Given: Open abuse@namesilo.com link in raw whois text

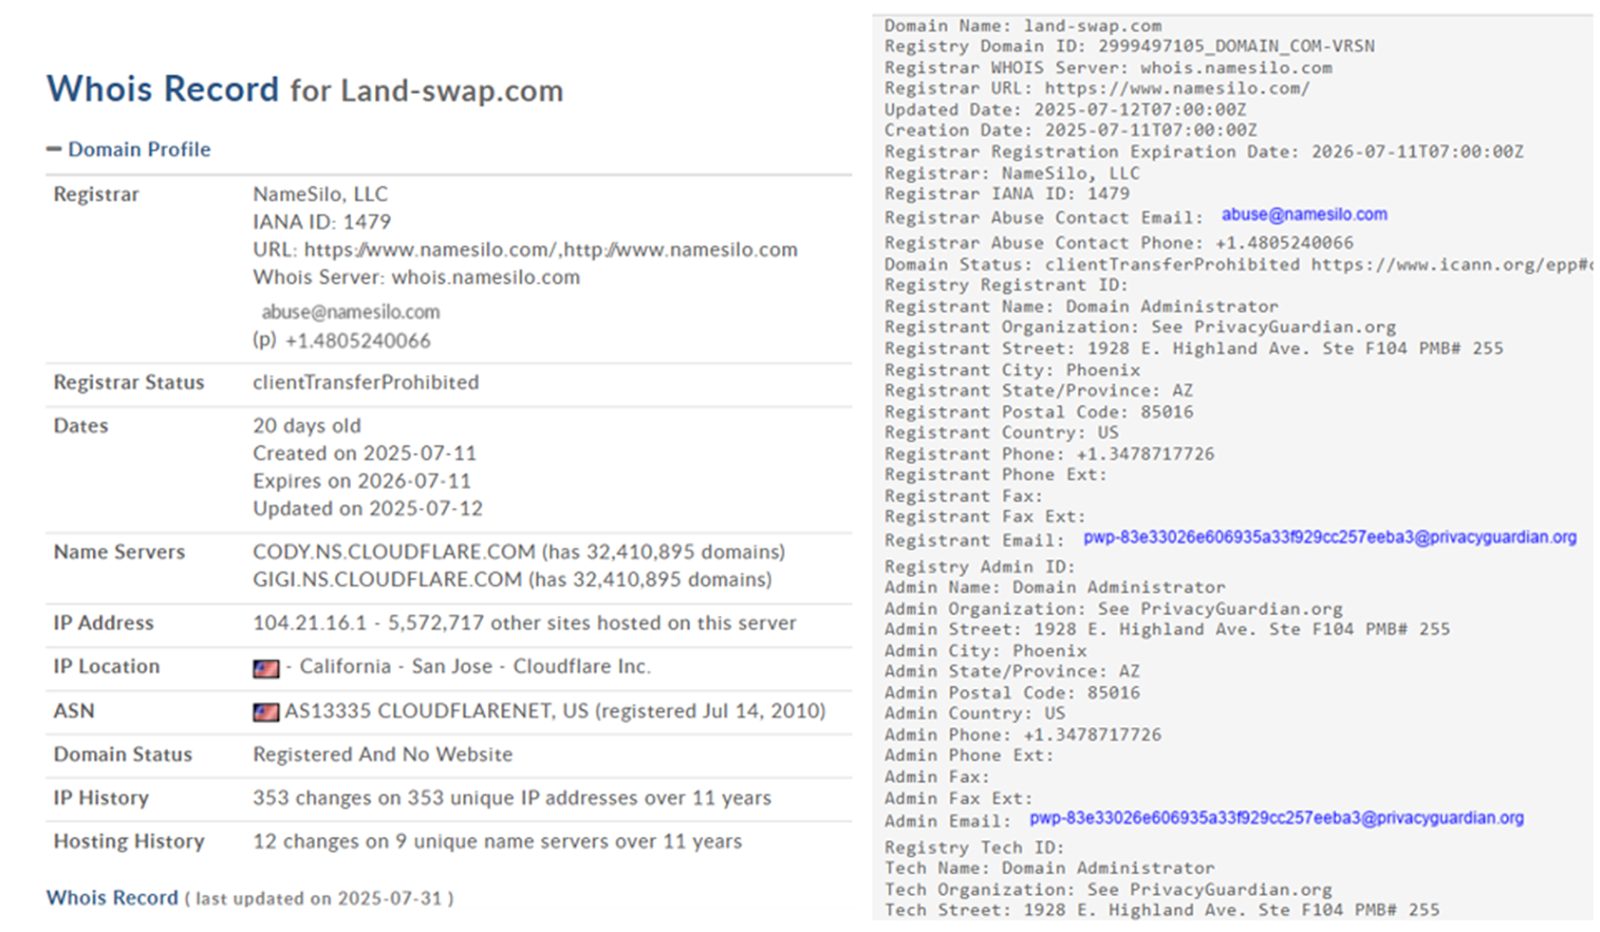Looking at the screenshot, I should click(1304, 214).
